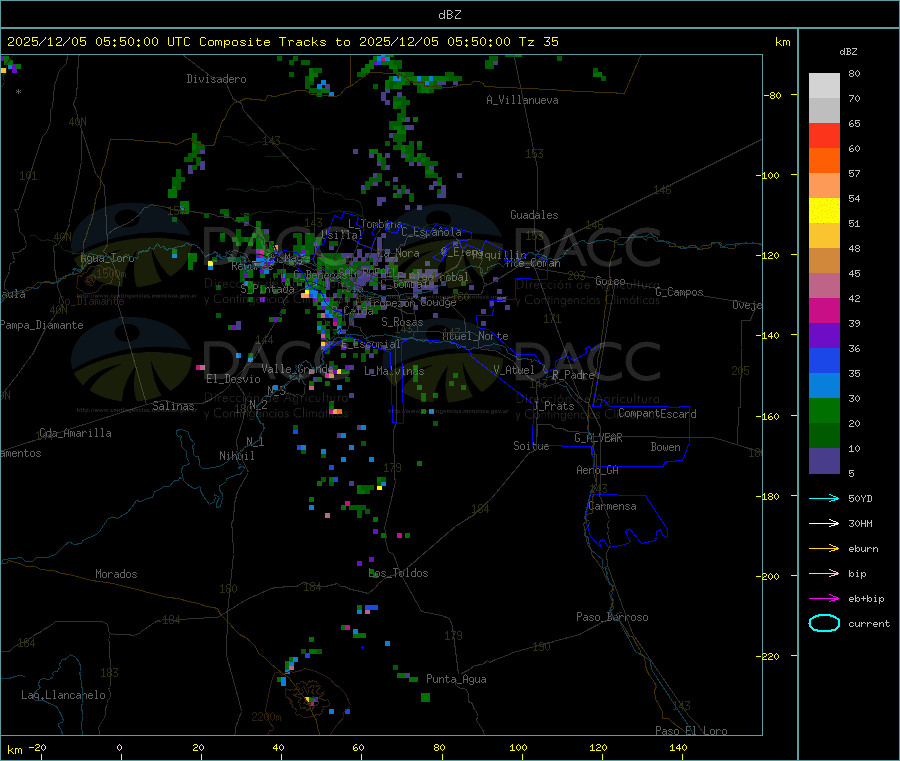Screen dimensions: 900x761
Task: Click the Punta_Agua map label
Action: tap(456, 679)
